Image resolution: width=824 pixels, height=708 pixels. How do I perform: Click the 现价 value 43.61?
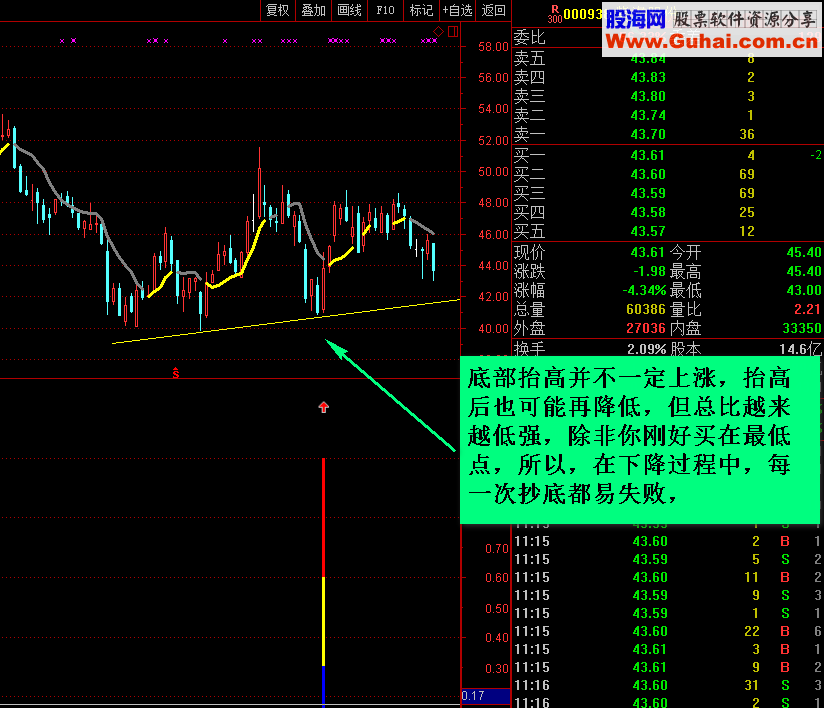click(648, 252)
